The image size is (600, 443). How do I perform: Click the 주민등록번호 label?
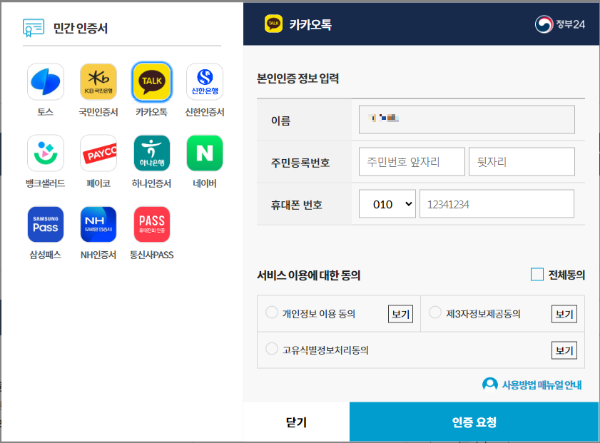click(300, 163)
